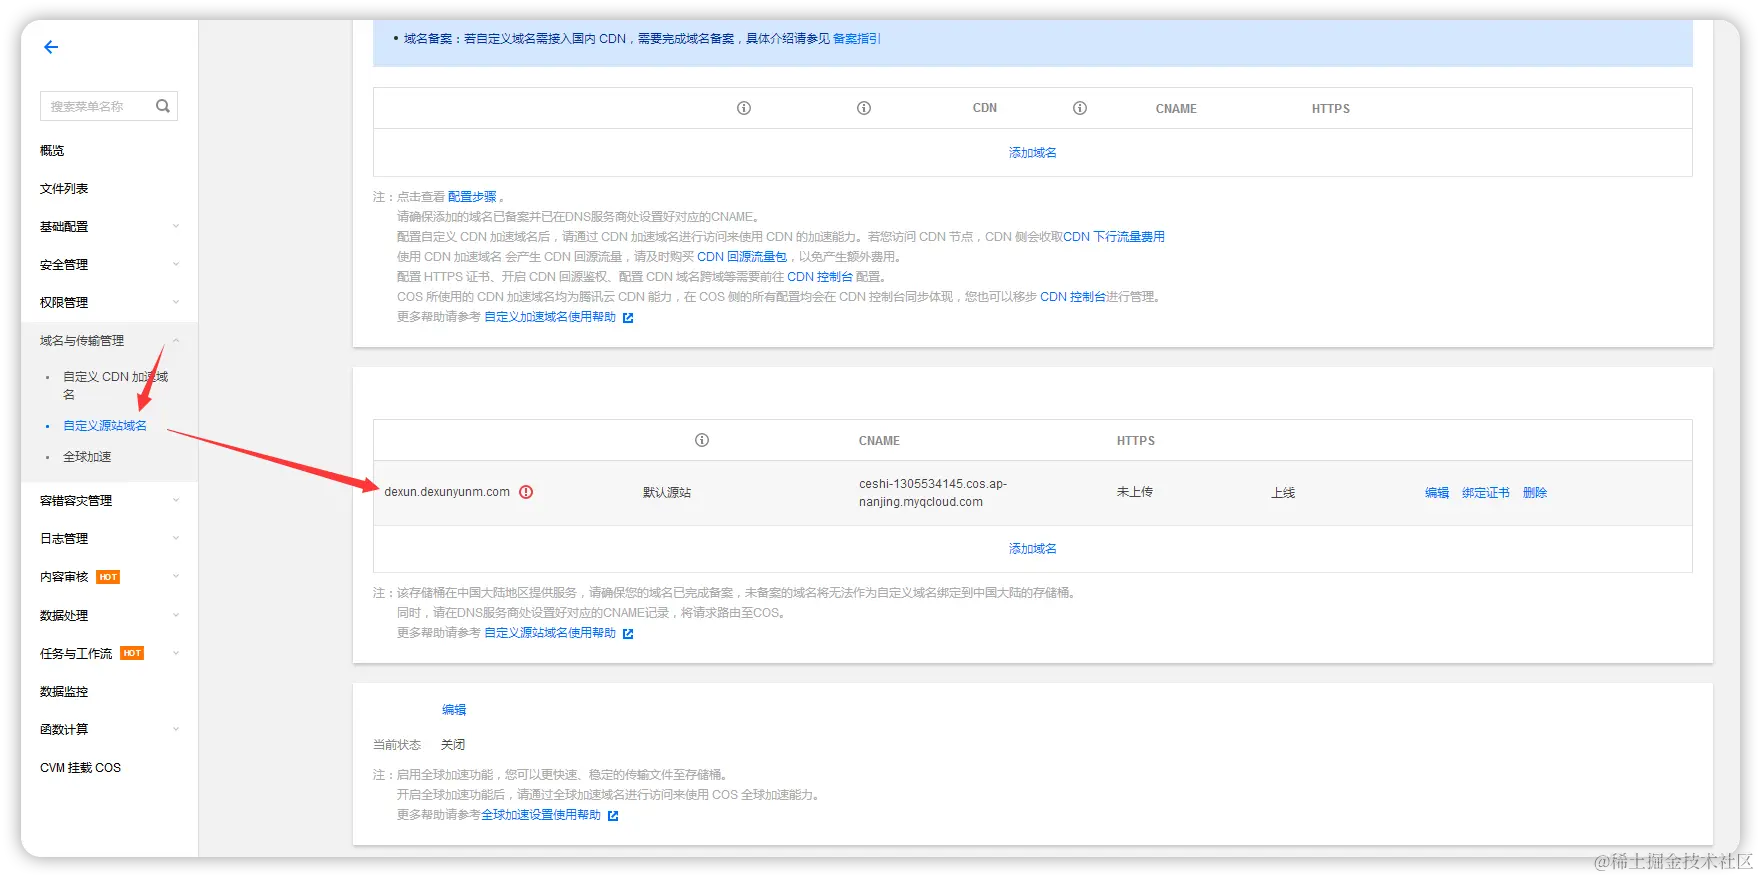Image resolution: width=1760 pixels, height=878 pixels.
Task: Click 添加域名 in the CDN acceleration domain table
Action: [x=1033, y=153]
